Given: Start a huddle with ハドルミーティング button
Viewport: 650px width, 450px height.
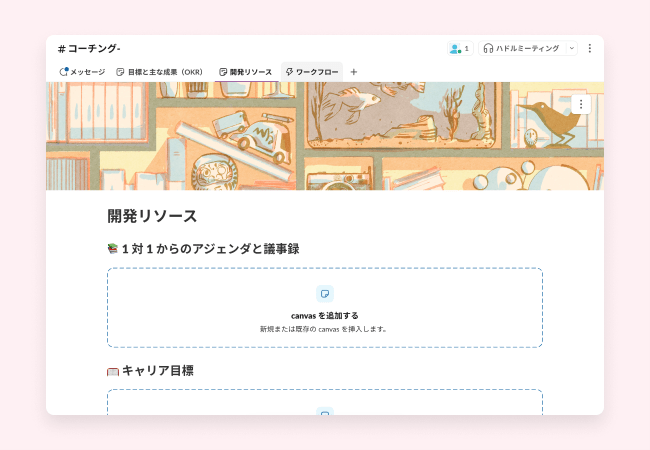Looking at the screenshot, I should [521, 48].
